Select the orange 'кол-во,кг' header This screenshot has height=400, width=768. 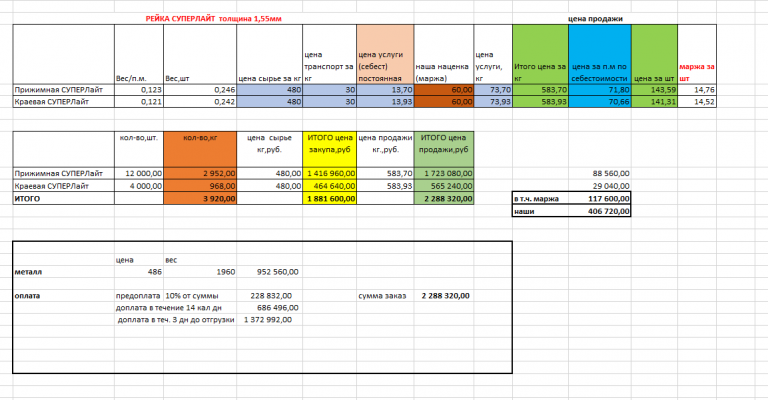pos(200,149)
